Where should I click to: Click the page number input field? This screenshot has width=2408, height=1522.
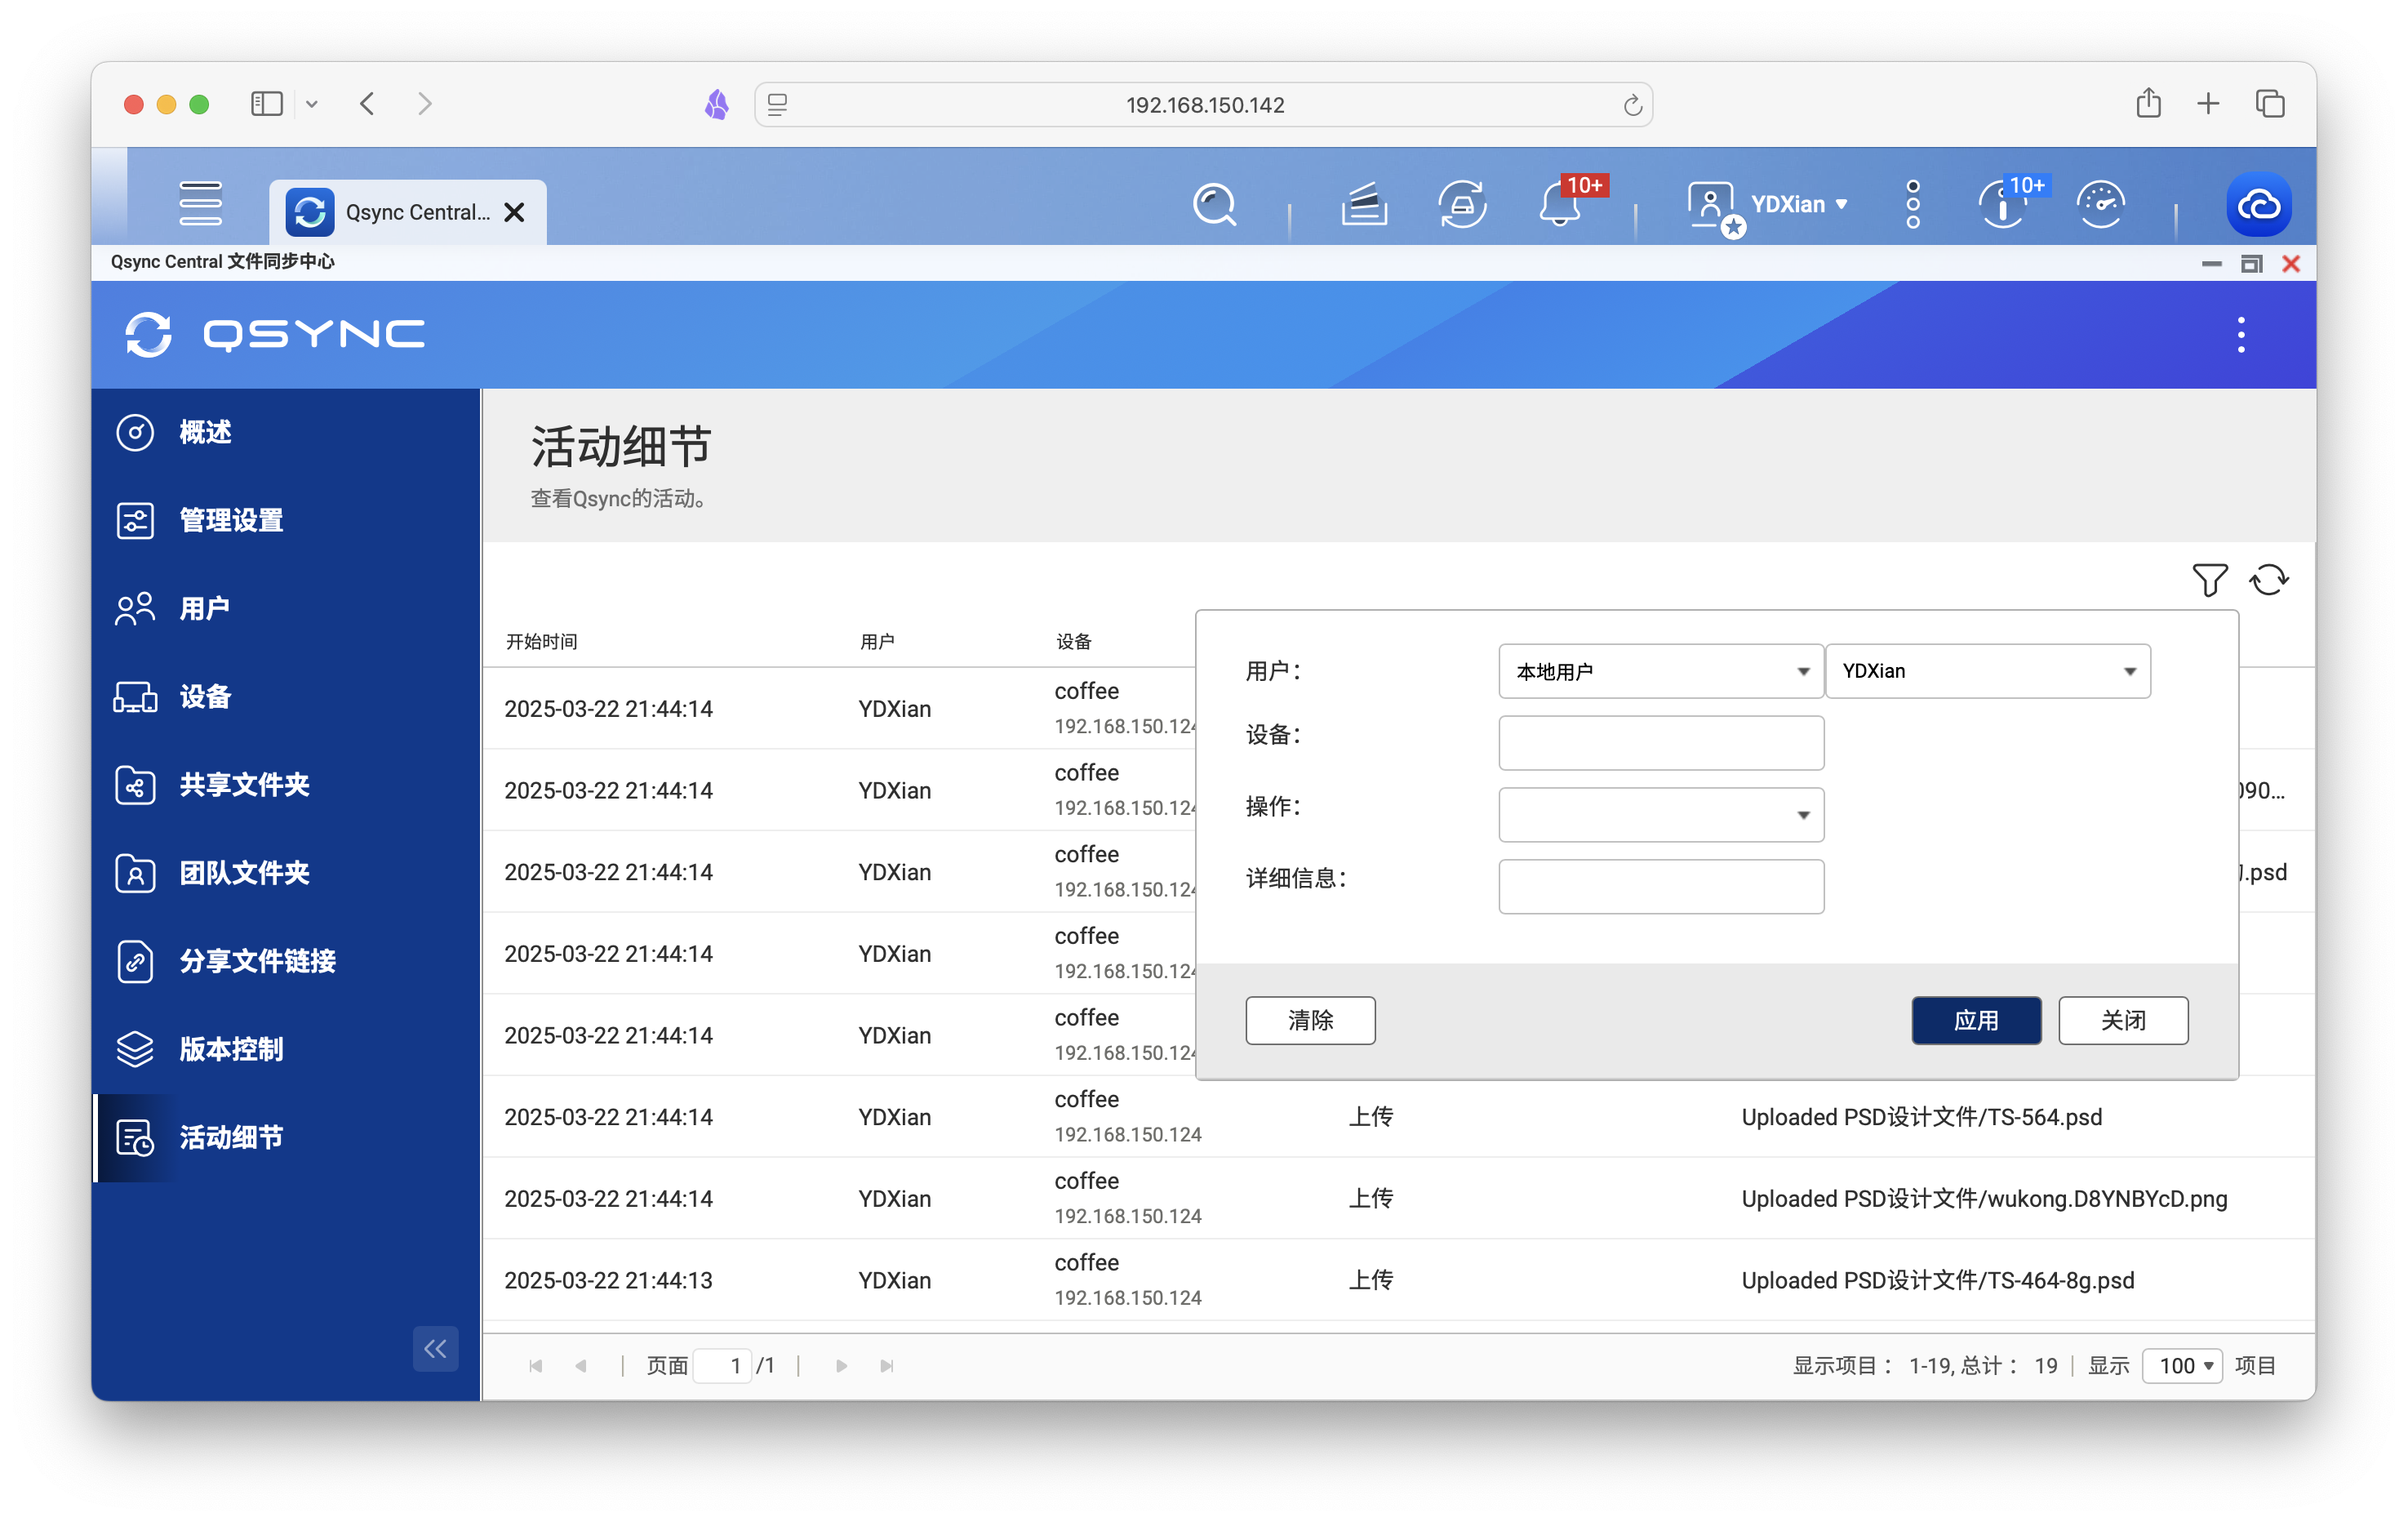(x=723, y=1366)
